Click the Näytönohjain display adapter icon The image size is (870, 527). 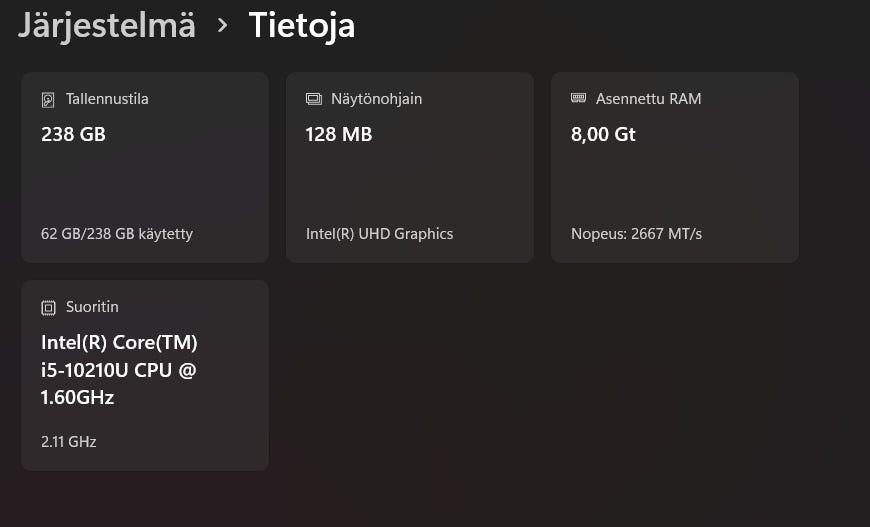[313, 99]
